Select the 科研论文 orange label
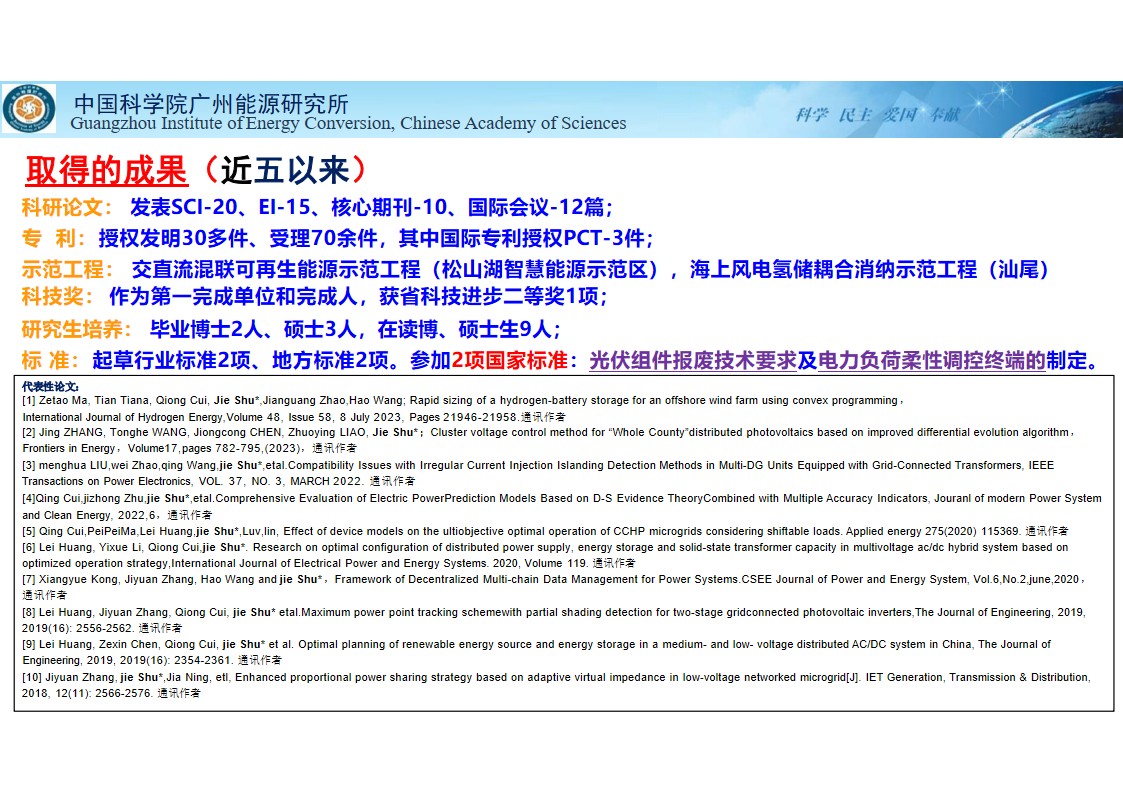 (68, 208)
